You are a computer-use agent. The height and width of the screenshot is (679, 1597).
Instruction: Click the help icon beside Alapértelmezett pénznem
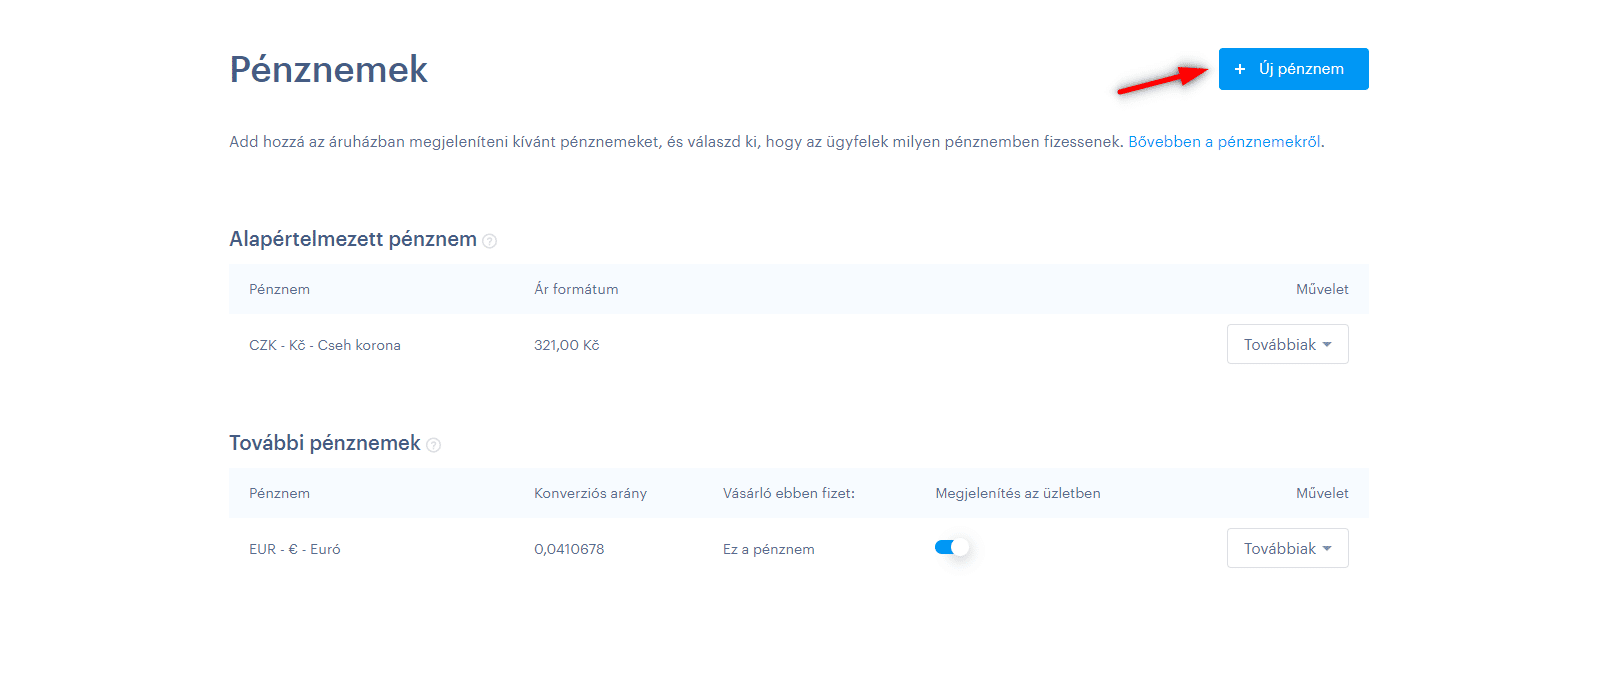click(490, 241)
